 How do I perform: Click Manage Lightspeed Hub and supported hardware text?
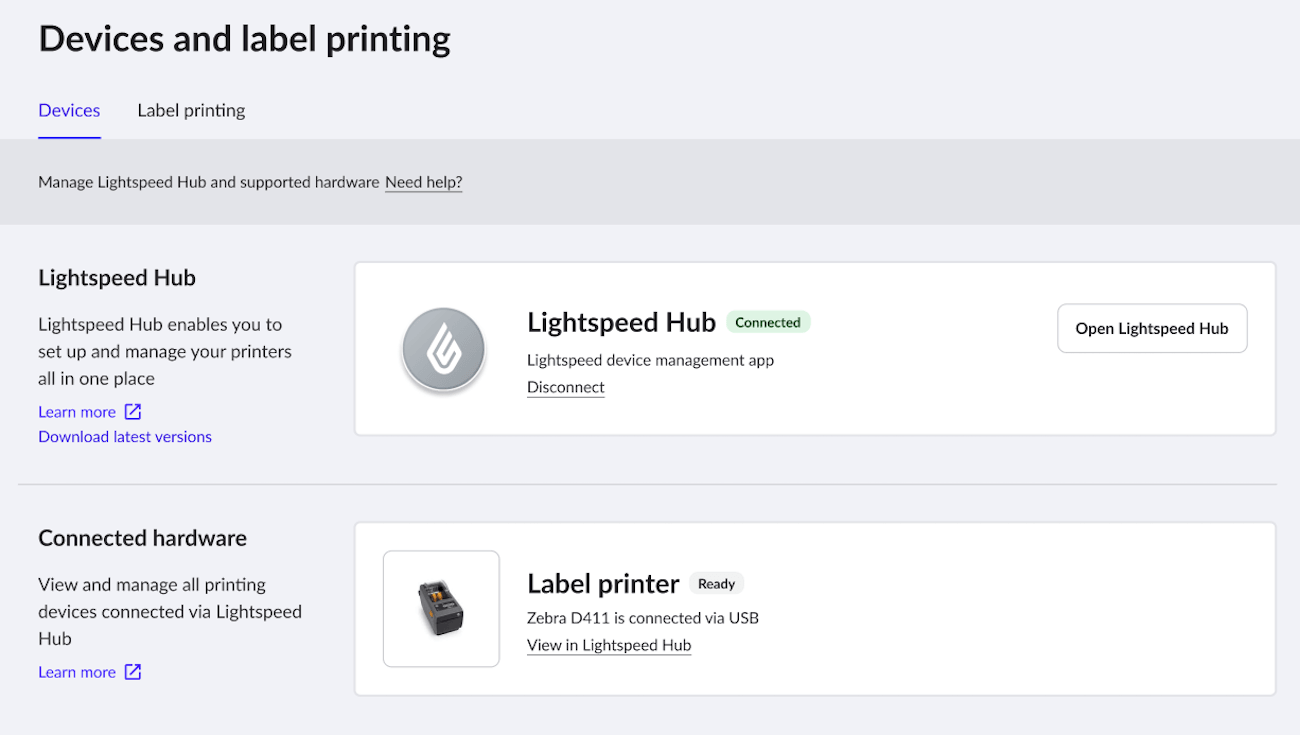(x=209, y=182)
